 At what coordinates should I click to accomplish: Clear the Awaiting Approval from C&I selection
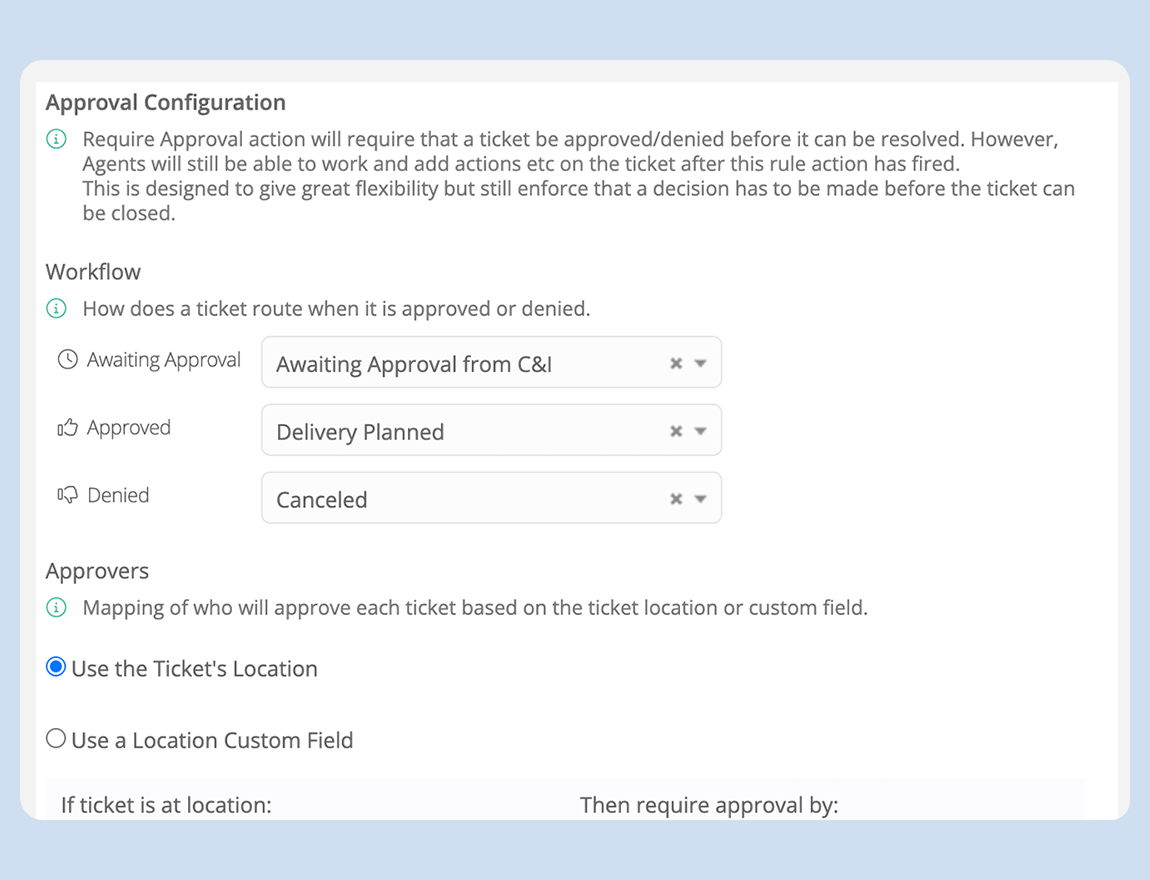[x=676, y=363]
